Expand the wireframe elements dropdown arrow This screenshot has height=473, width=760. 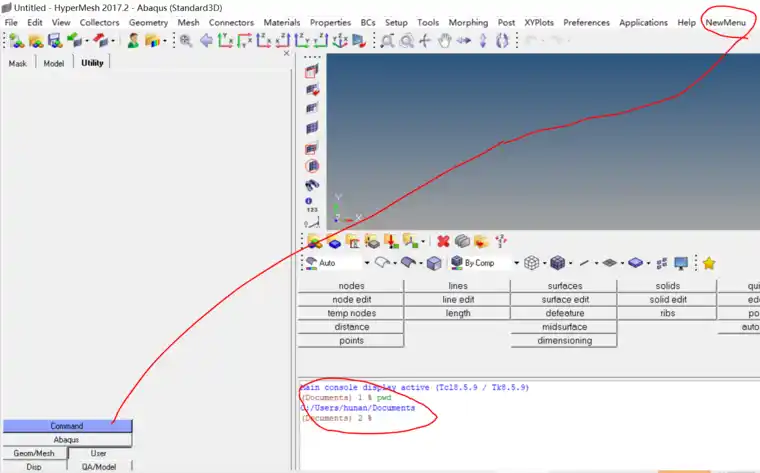(x=545, y=263)
